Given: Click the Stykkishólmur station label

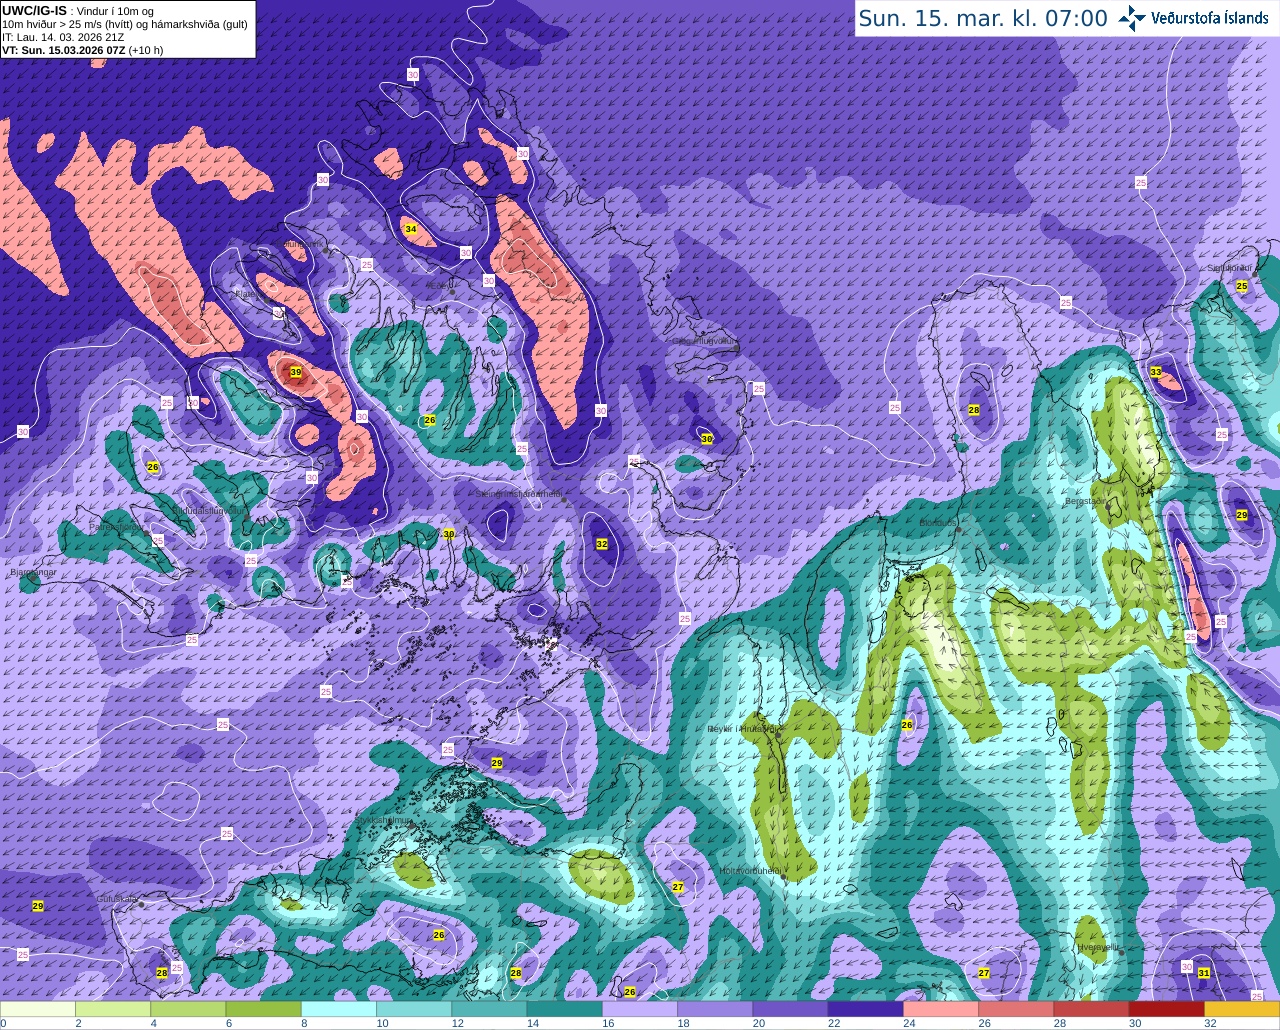Looking at the screenshot, I should (383, 820).
